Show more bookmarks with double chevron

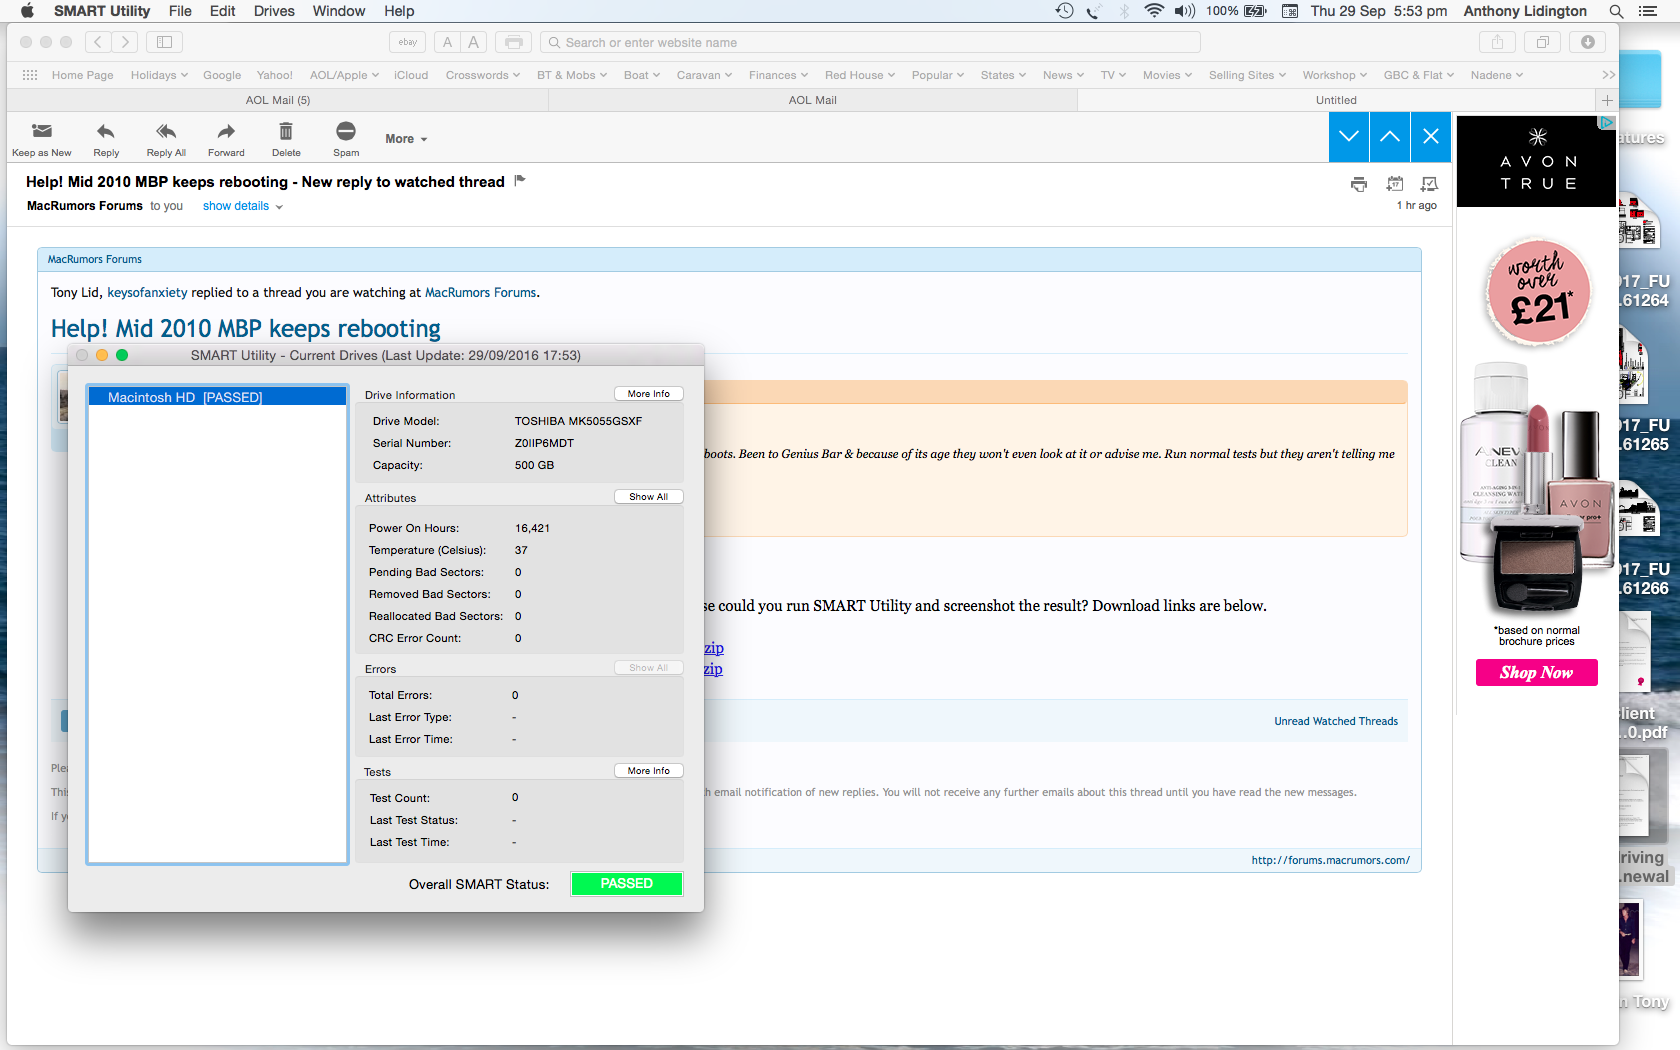pos(1608,75)
